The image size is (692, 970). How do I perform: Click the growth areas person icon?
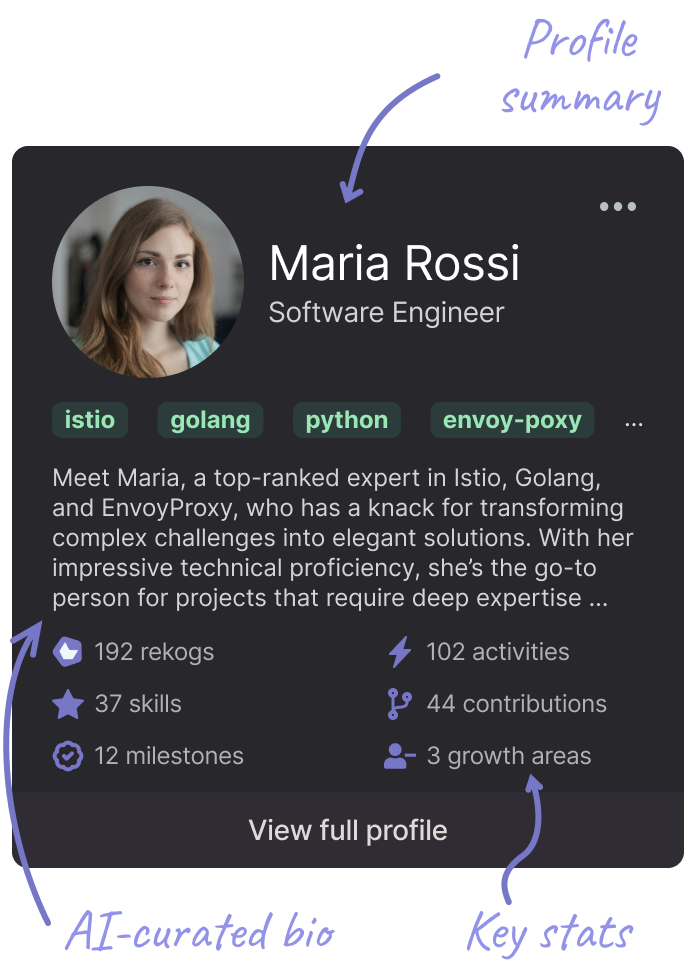[x=399, y=756]
